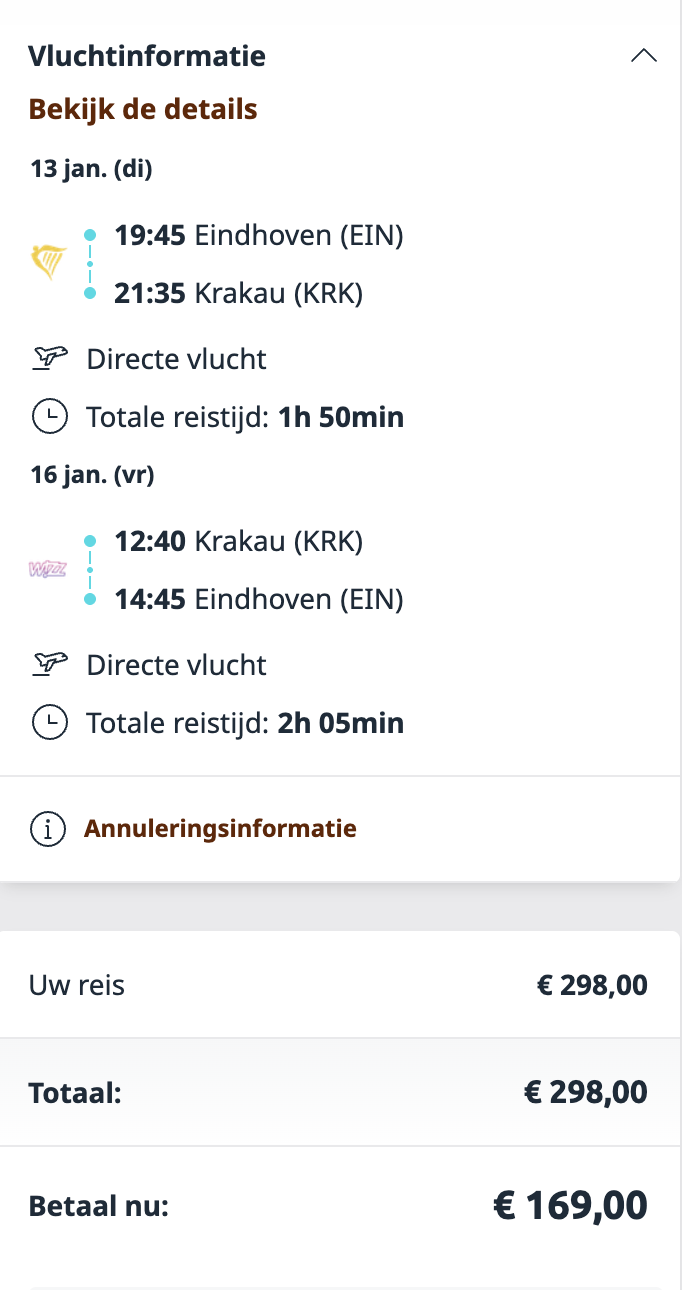
Task: Click the 13 jan. (di) date label
Action: [x=91, y=169]
